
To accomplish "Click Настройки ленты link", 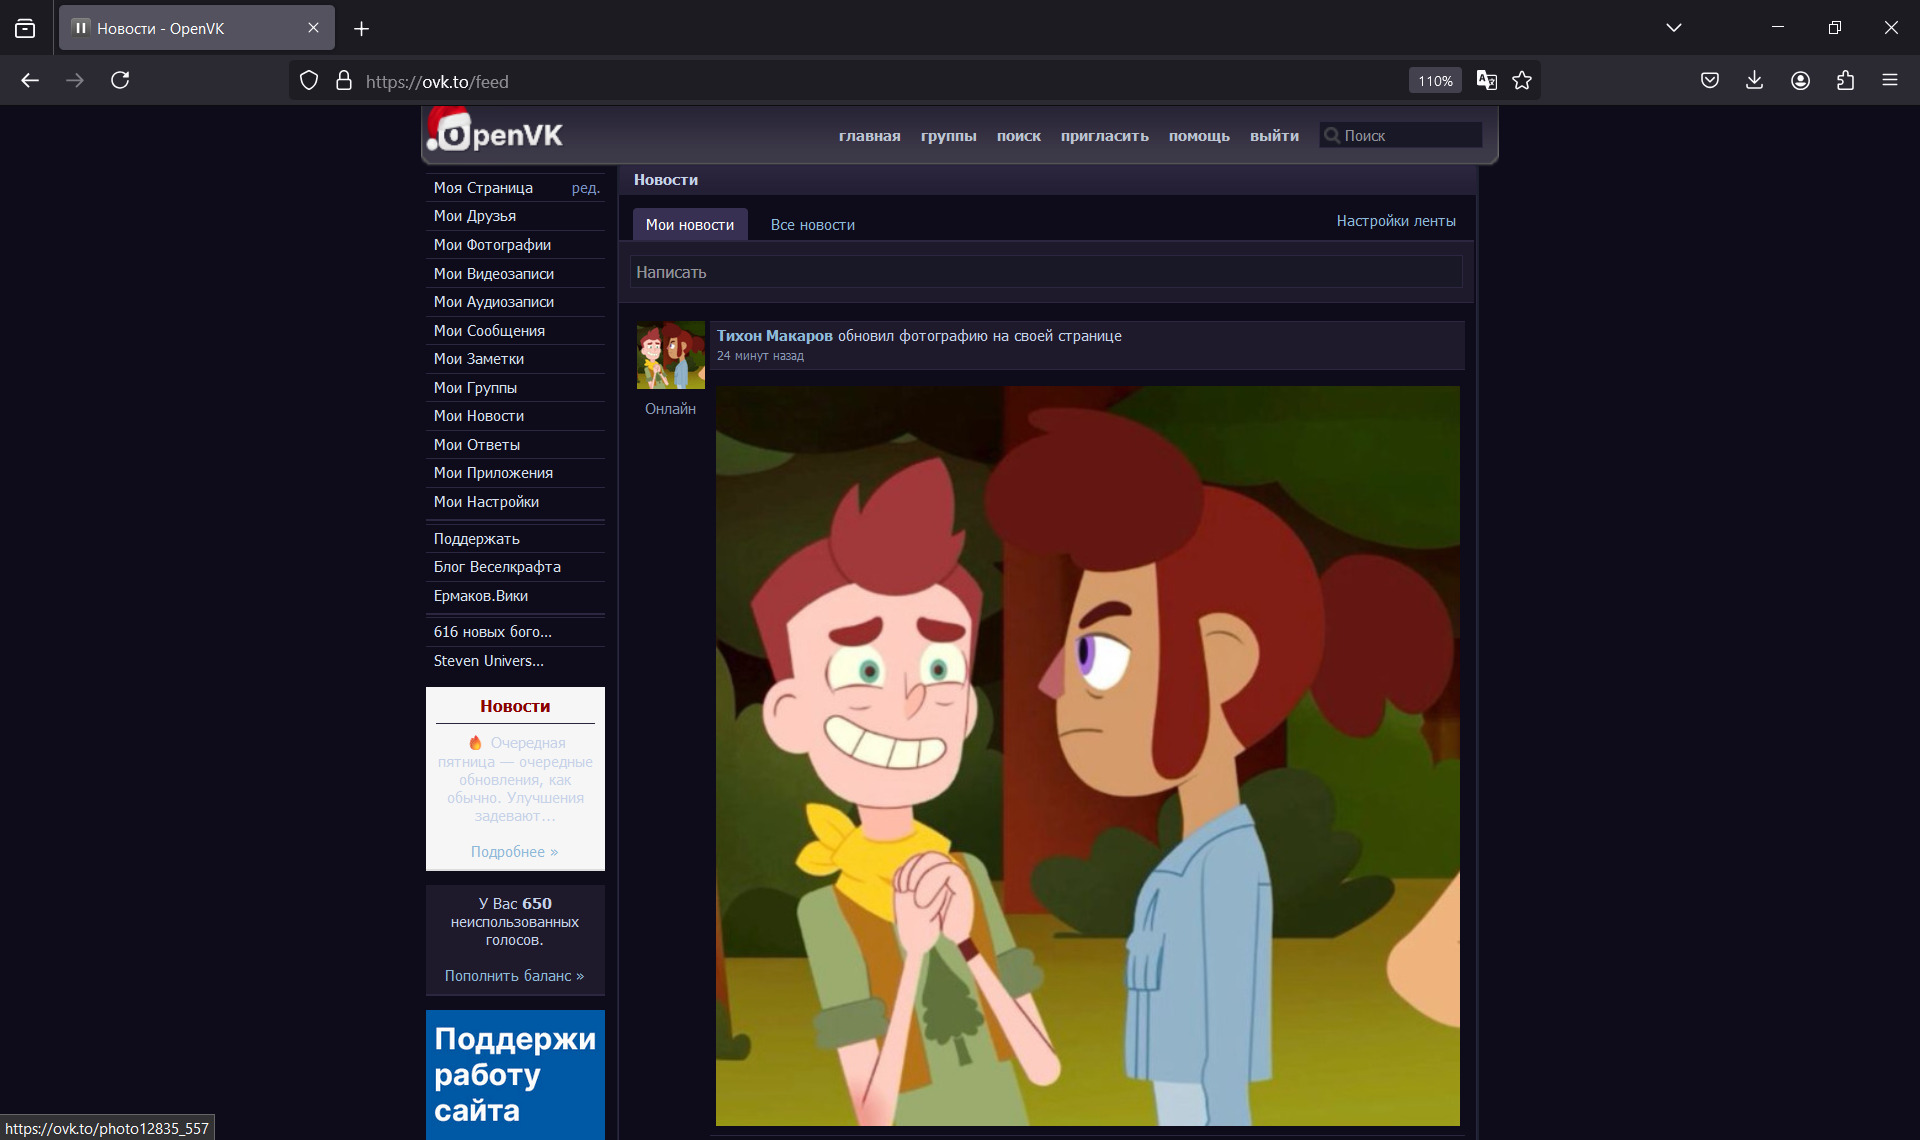I will pyautogui.click(x=1395, y=221).
